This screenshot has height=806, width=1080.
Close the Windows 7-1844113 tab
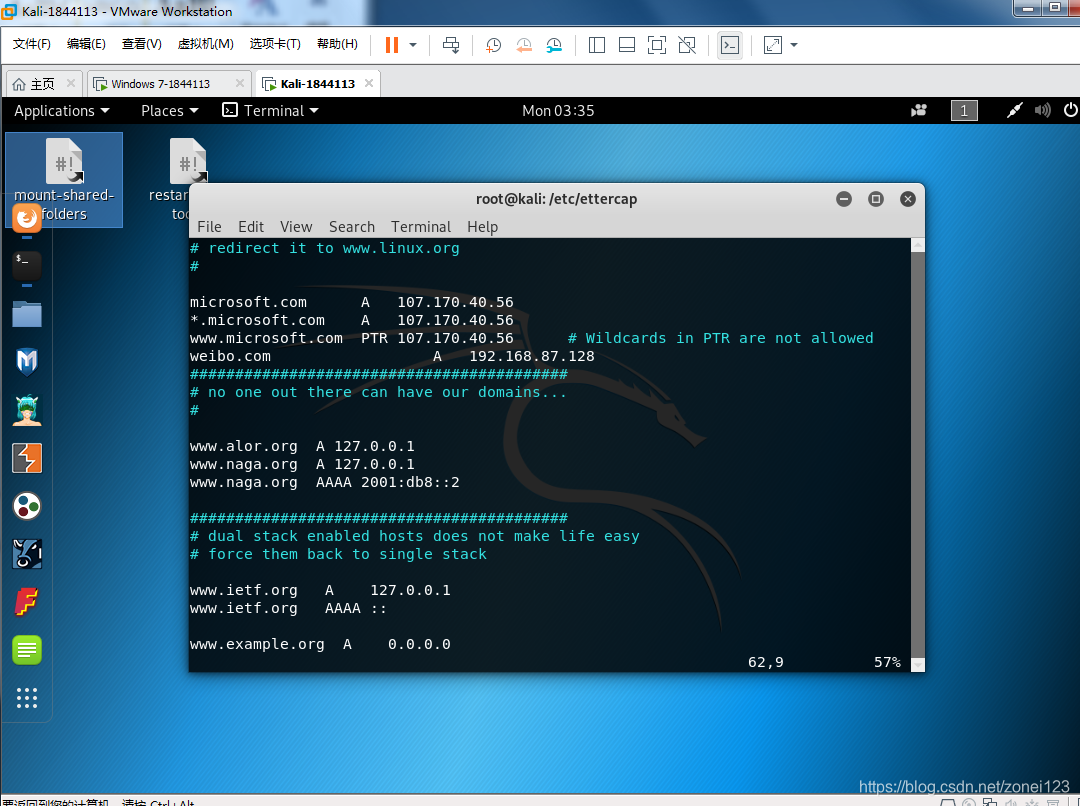pyautogui.click(x=240, y=83)
